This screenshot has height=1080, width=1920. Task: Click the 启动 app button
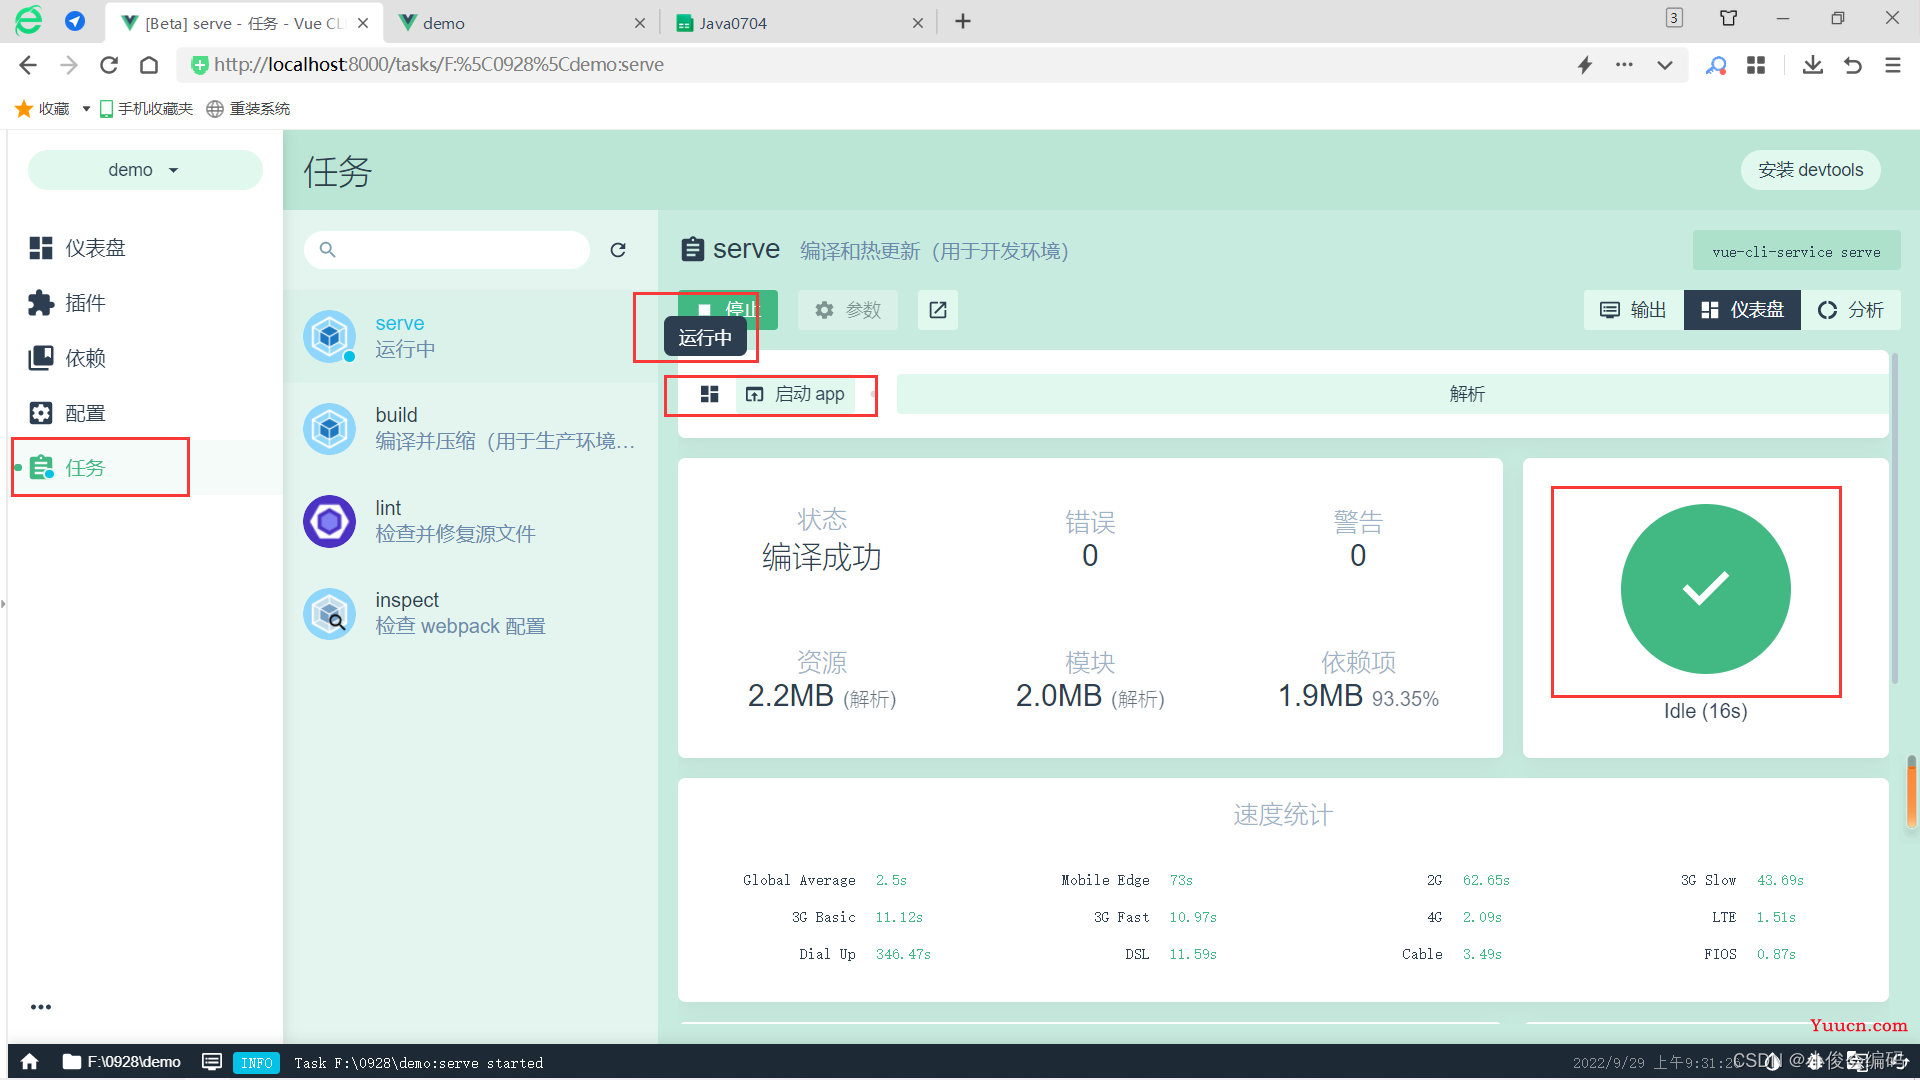[x=796, y=394]
